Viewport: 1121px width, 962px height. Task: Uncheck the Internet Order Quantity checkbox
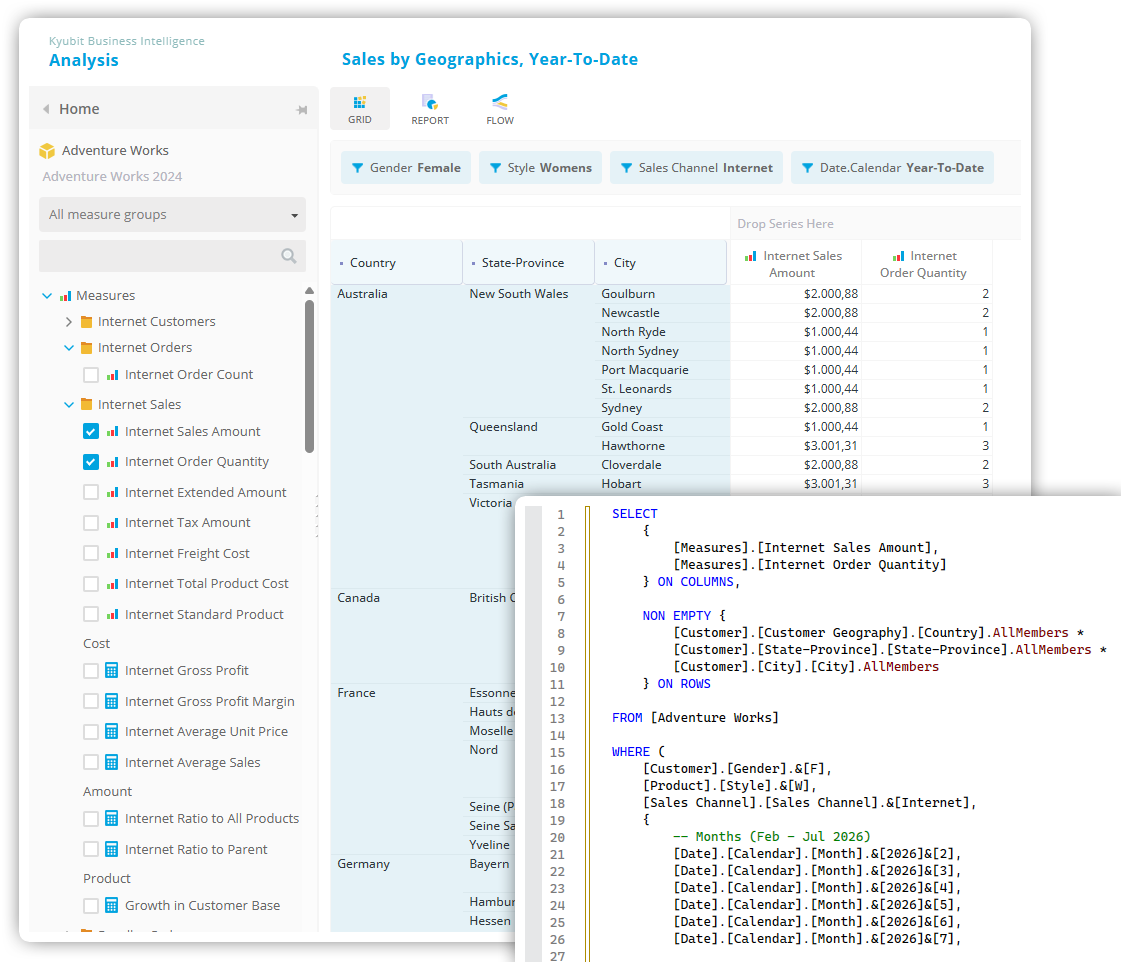(x=91, y=462)
